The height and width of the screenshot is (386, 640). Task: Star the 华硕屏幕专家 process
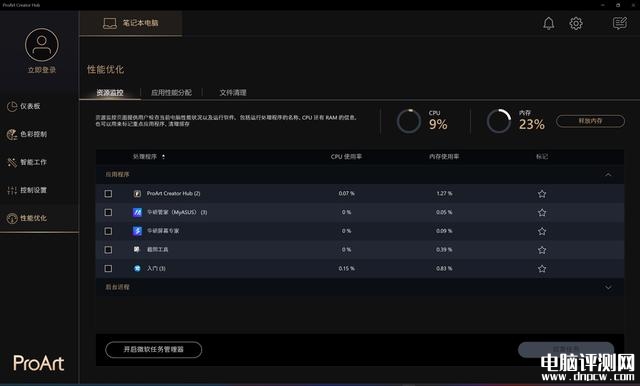542,231
